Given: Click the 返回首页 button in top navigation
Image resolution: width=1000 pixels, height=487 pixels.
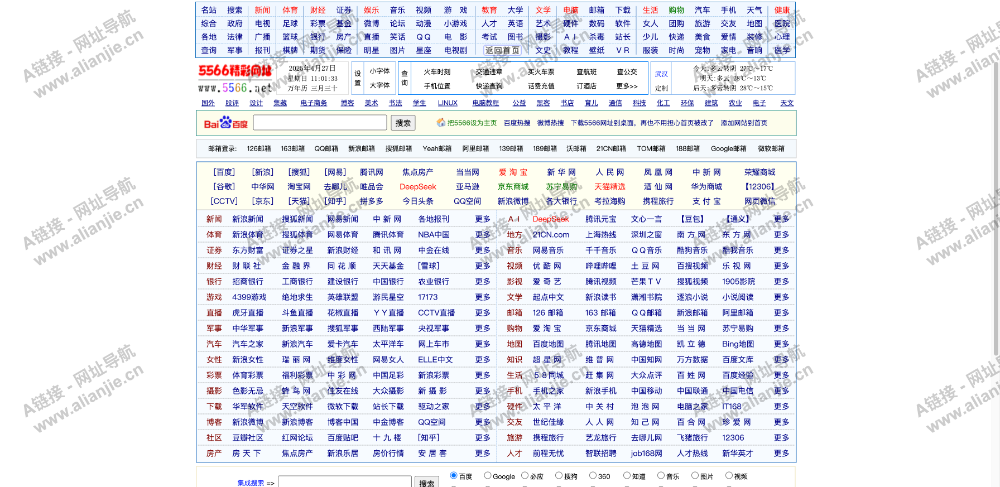Looking at the screenshot, I should 502,50.
